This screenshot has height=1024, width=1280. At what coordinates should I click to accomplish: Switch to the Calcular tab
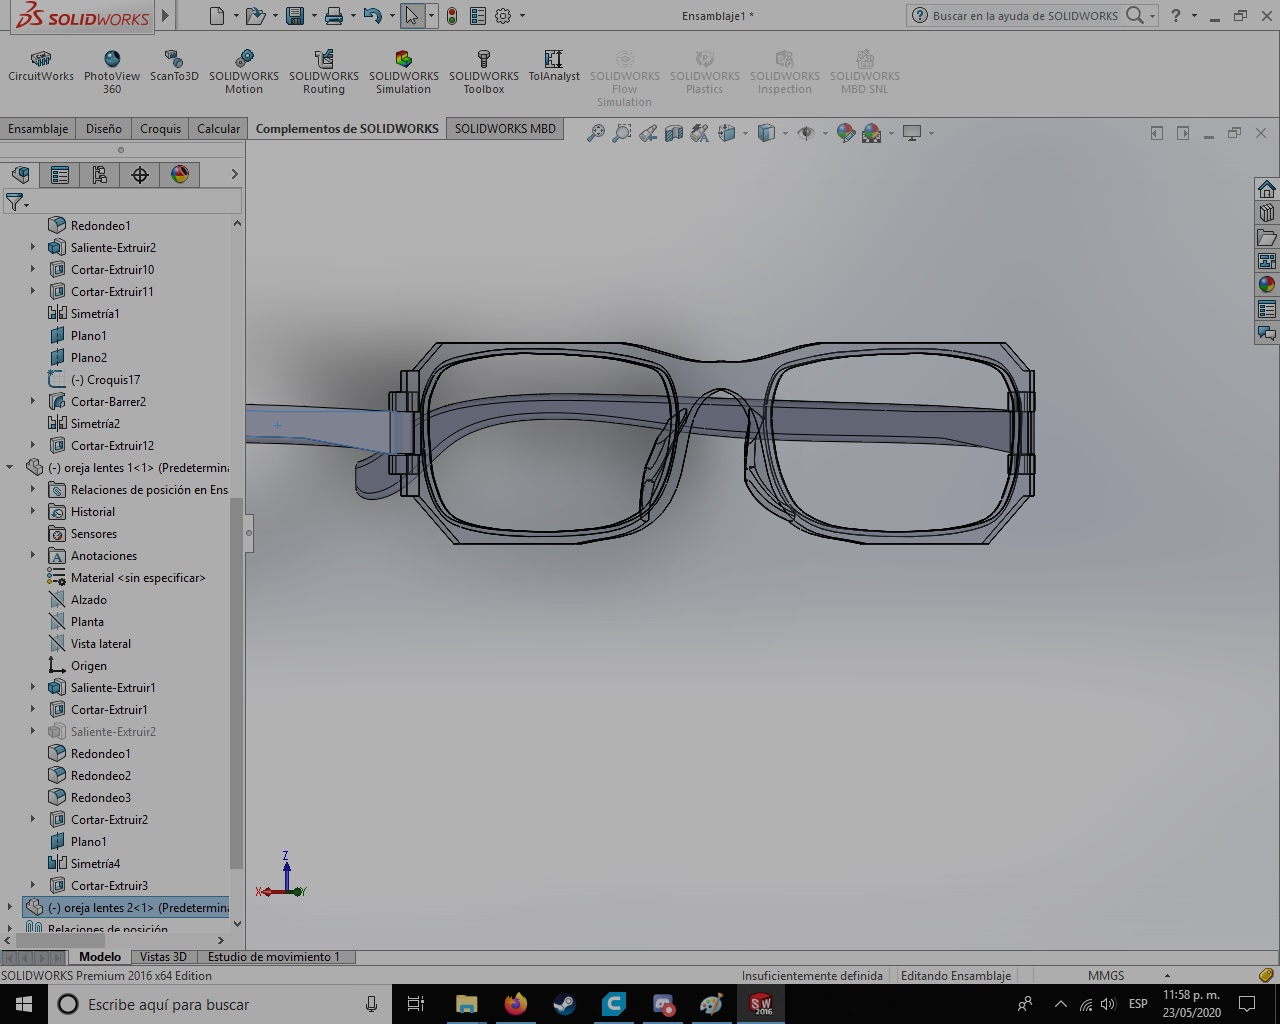[x=219, y=129]
